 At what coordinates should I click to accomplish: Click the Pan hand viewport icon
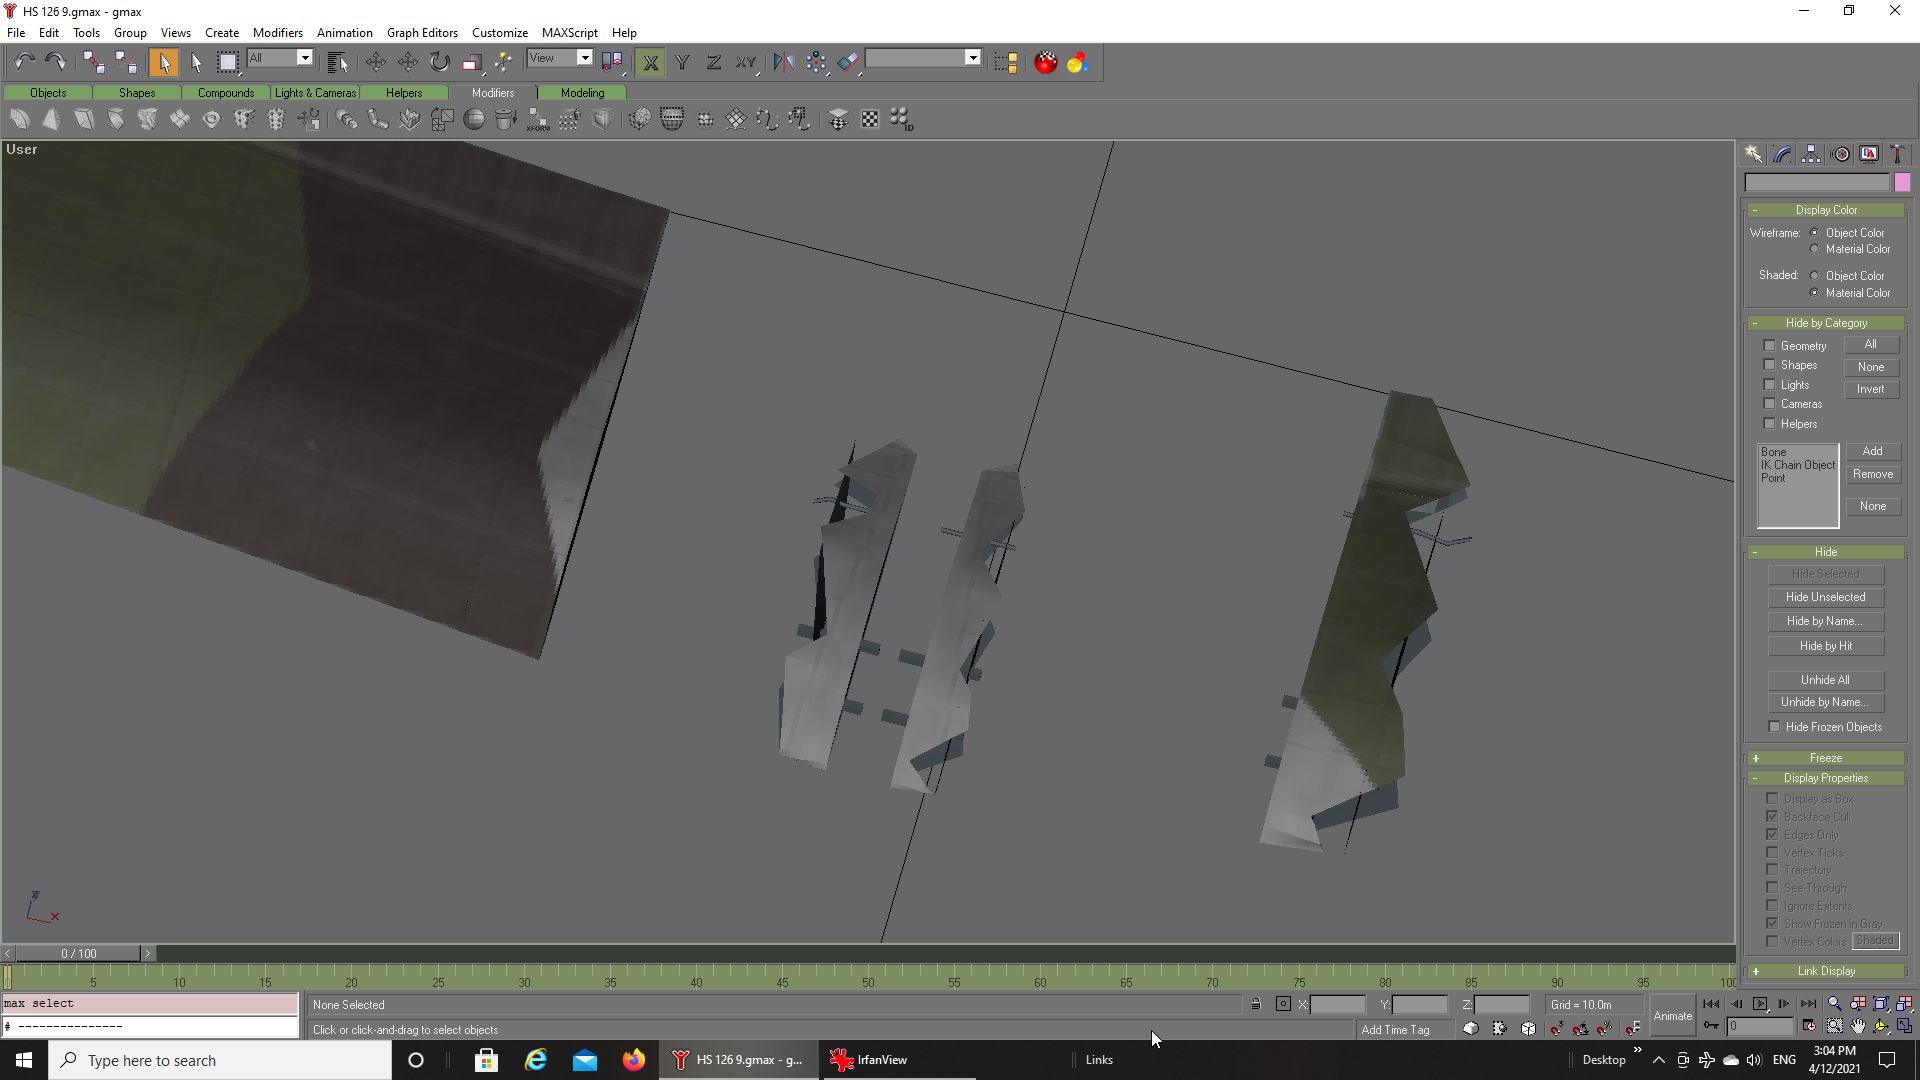pyautogui.click(x=1858, y=1026)
